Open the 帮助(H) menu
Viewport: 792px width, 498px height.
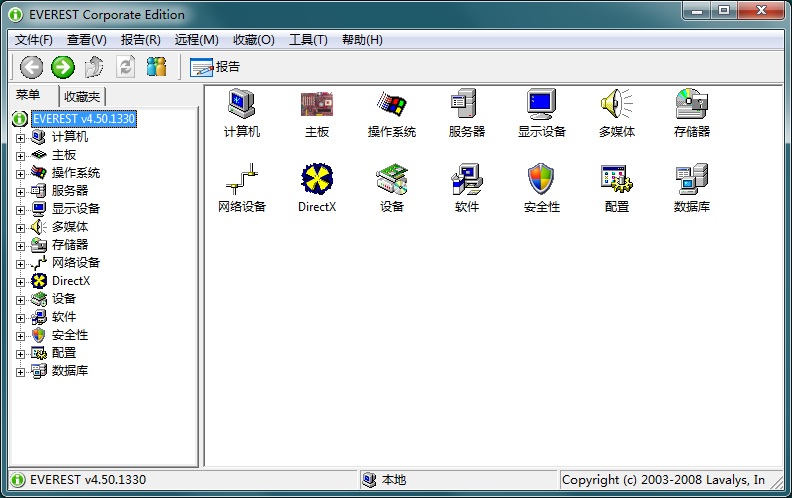[362, 40]
